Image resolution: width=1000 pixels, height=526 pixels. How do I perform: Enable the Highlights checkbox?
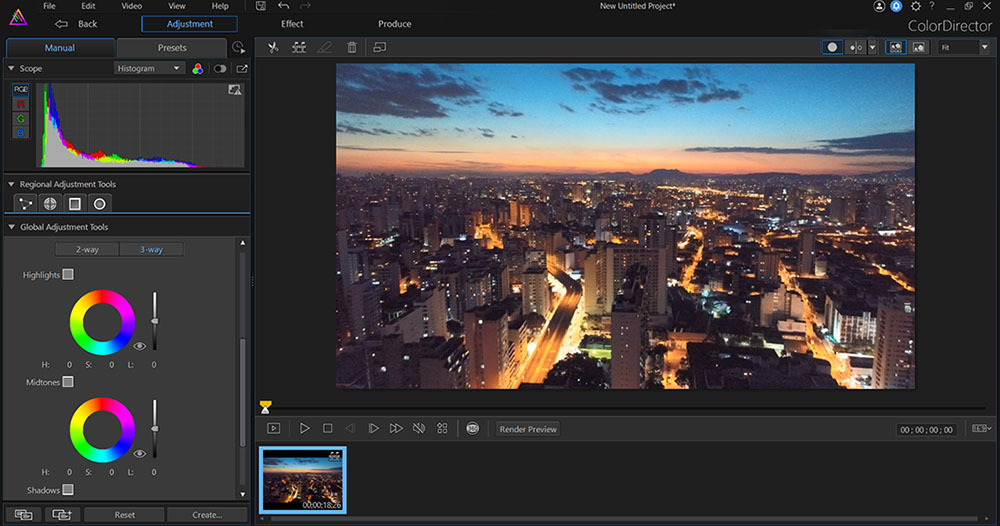pyautogui.click(x=68, y=274)
